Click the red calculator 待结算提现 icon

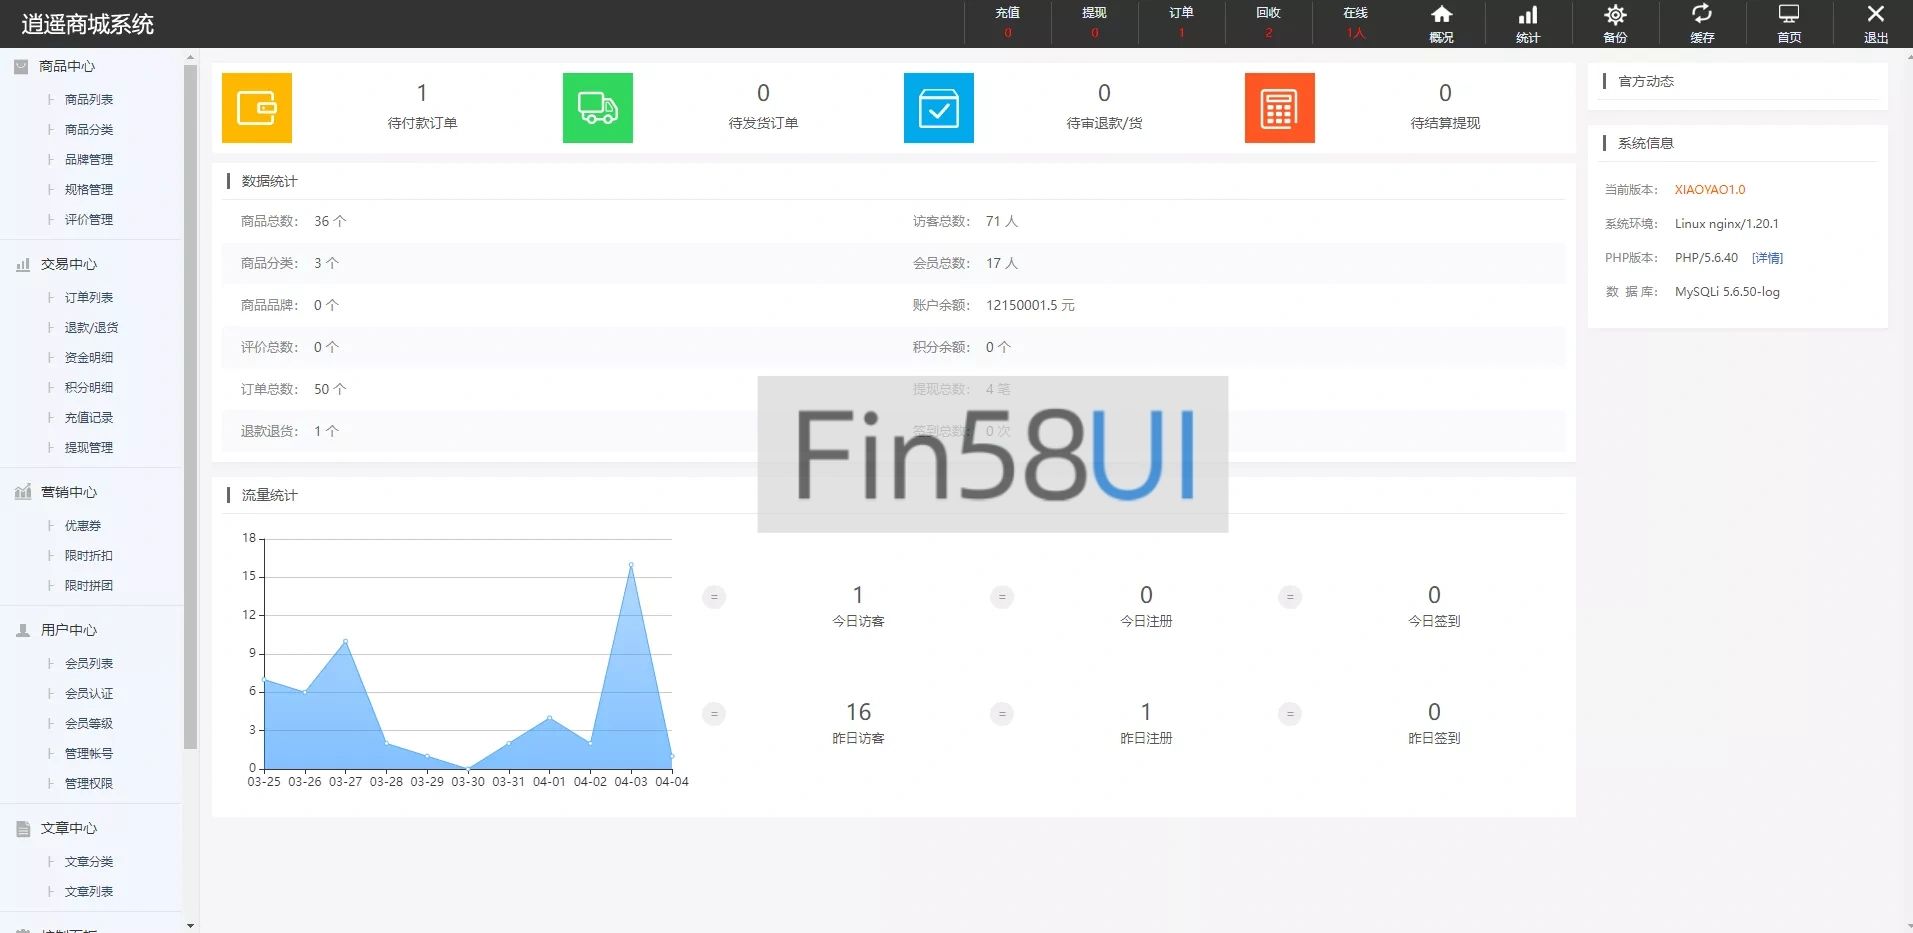[x=1280, y=108]
